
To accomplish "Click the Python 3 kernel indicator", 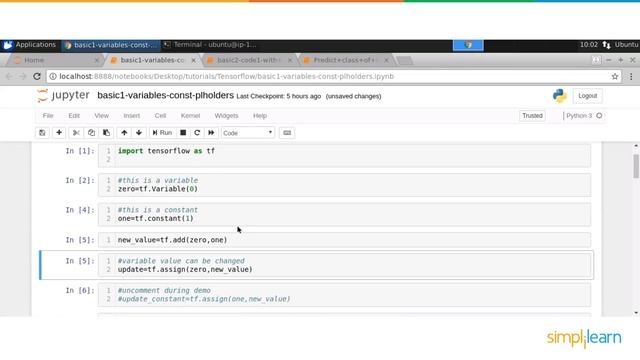I will click(579, 116).
